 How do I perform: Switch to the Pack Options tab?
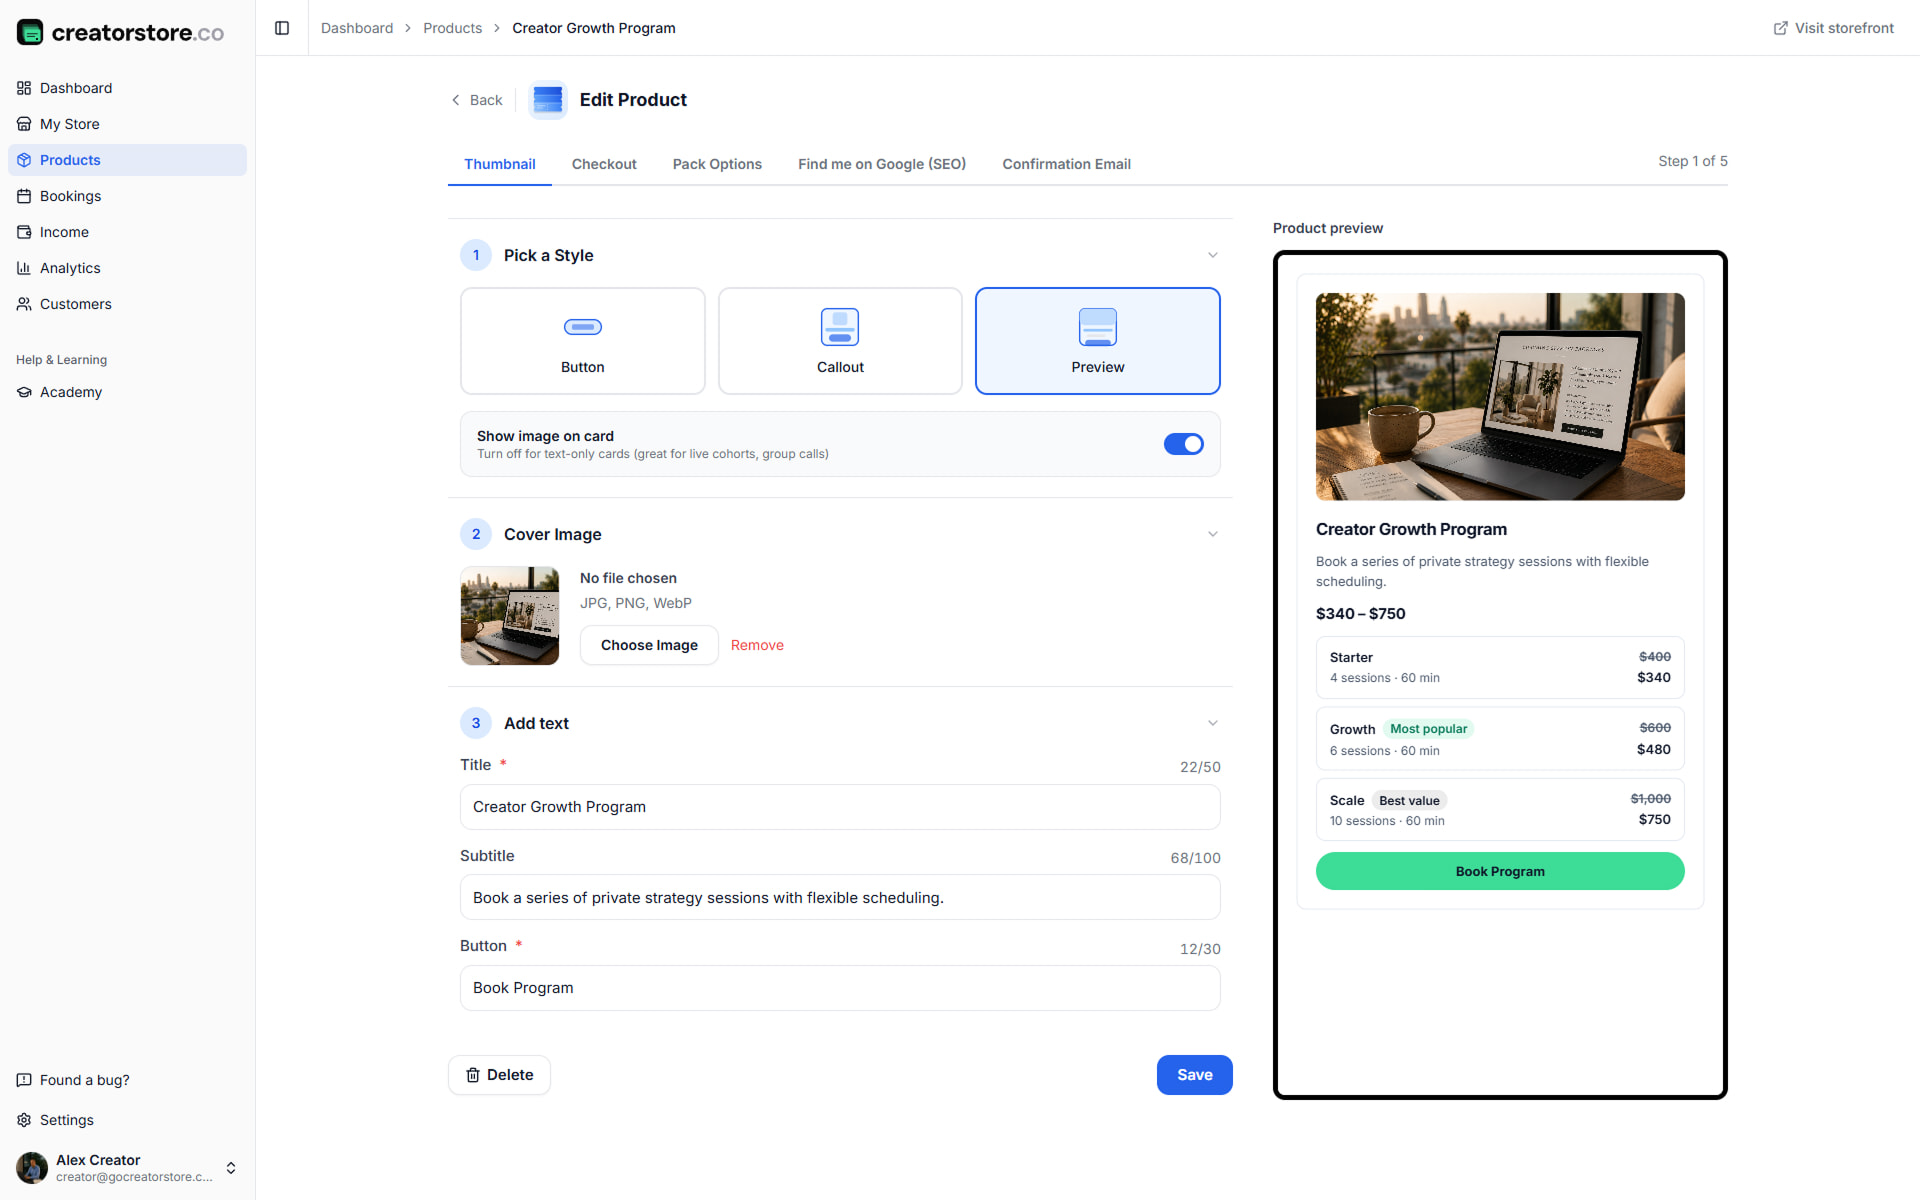click(x=717, y=164)
